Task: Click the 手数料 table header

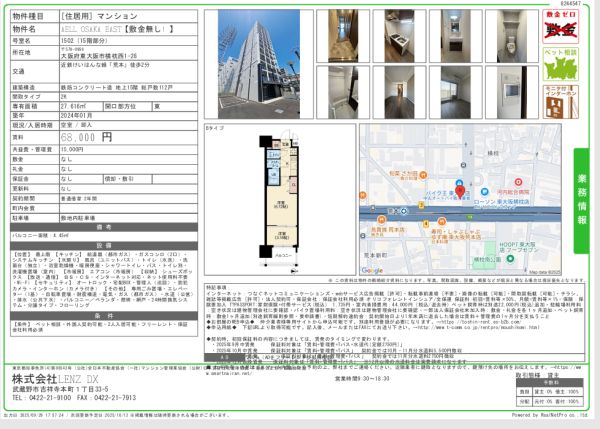Action: click(549, 382)
